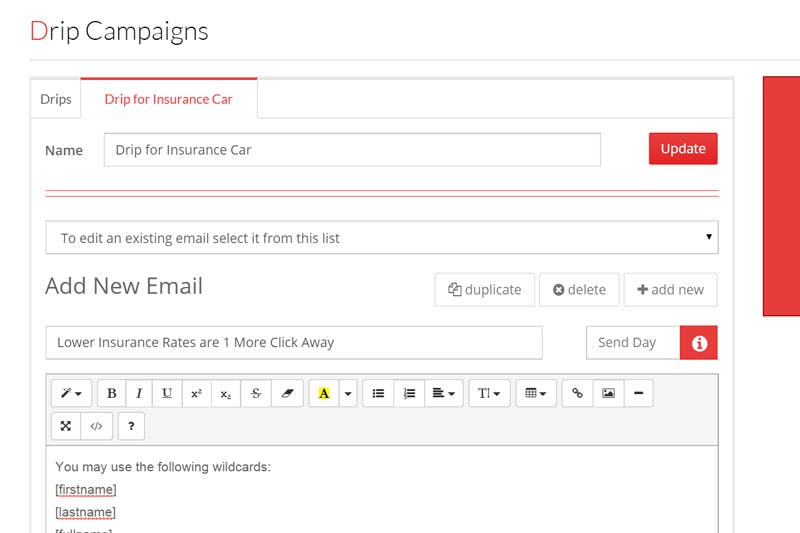Viewport: 800px width, 533px height.
Task: Expand the text color options arrow
Action: (348, 393)
